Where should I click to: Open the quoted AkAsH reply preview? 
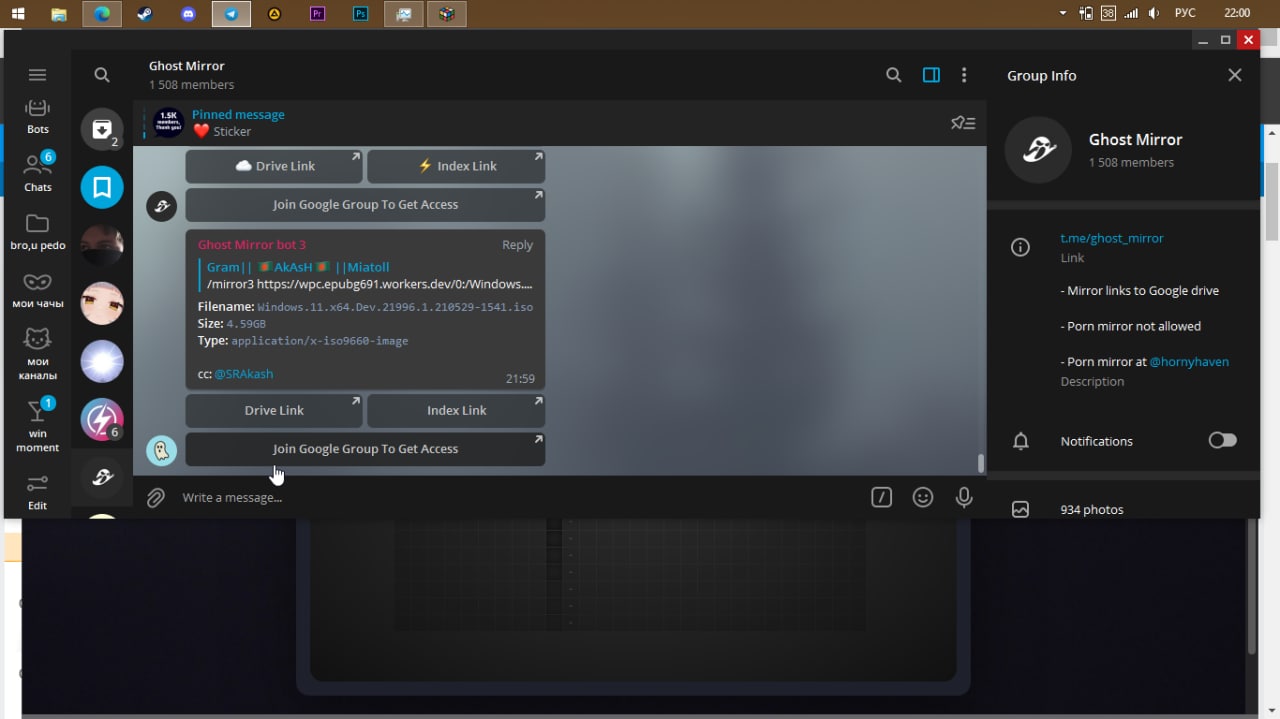[x=366, y=275]
